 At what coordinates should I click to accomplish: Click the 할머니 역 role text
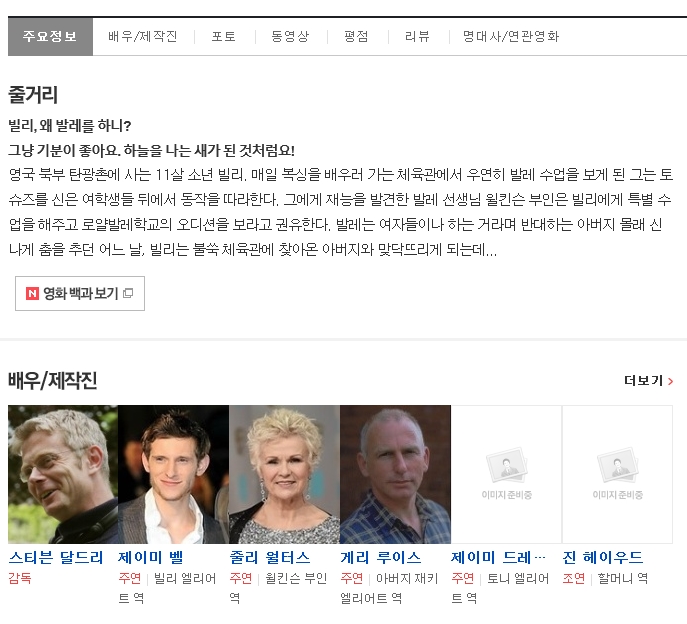click(623, 578)
